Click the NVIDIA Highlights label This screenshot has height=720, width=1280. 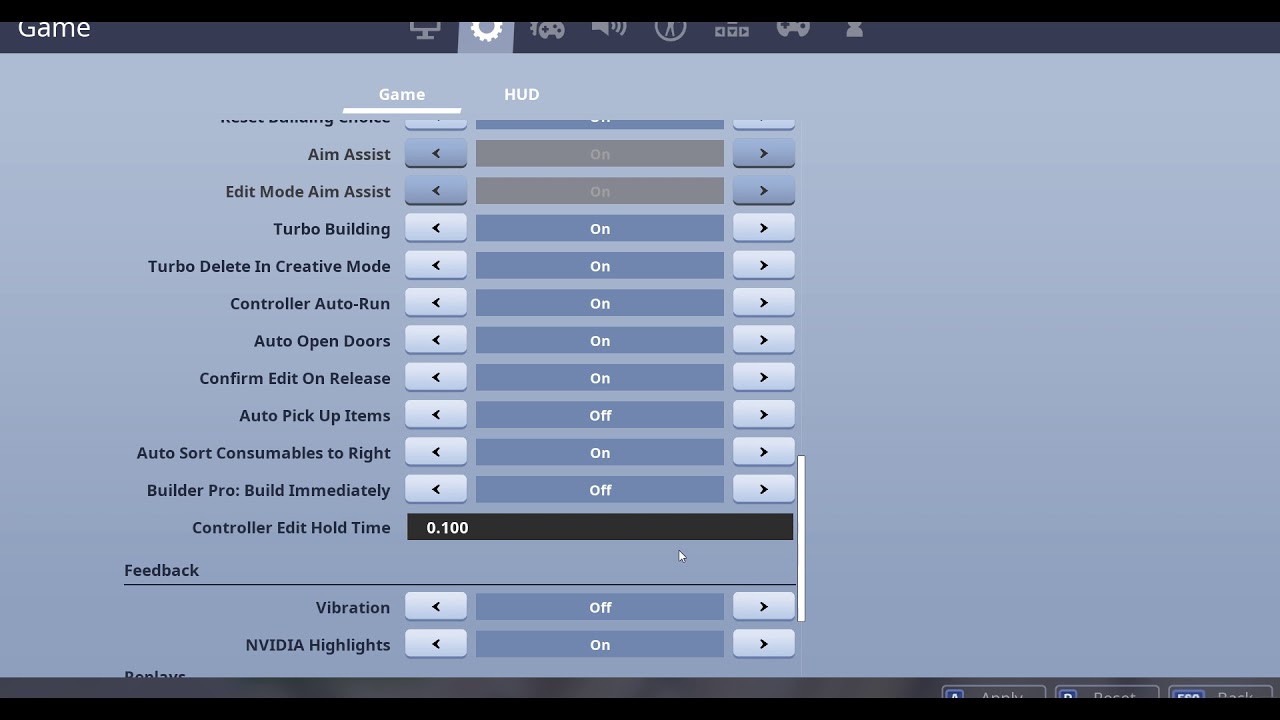tap(318, 645)
